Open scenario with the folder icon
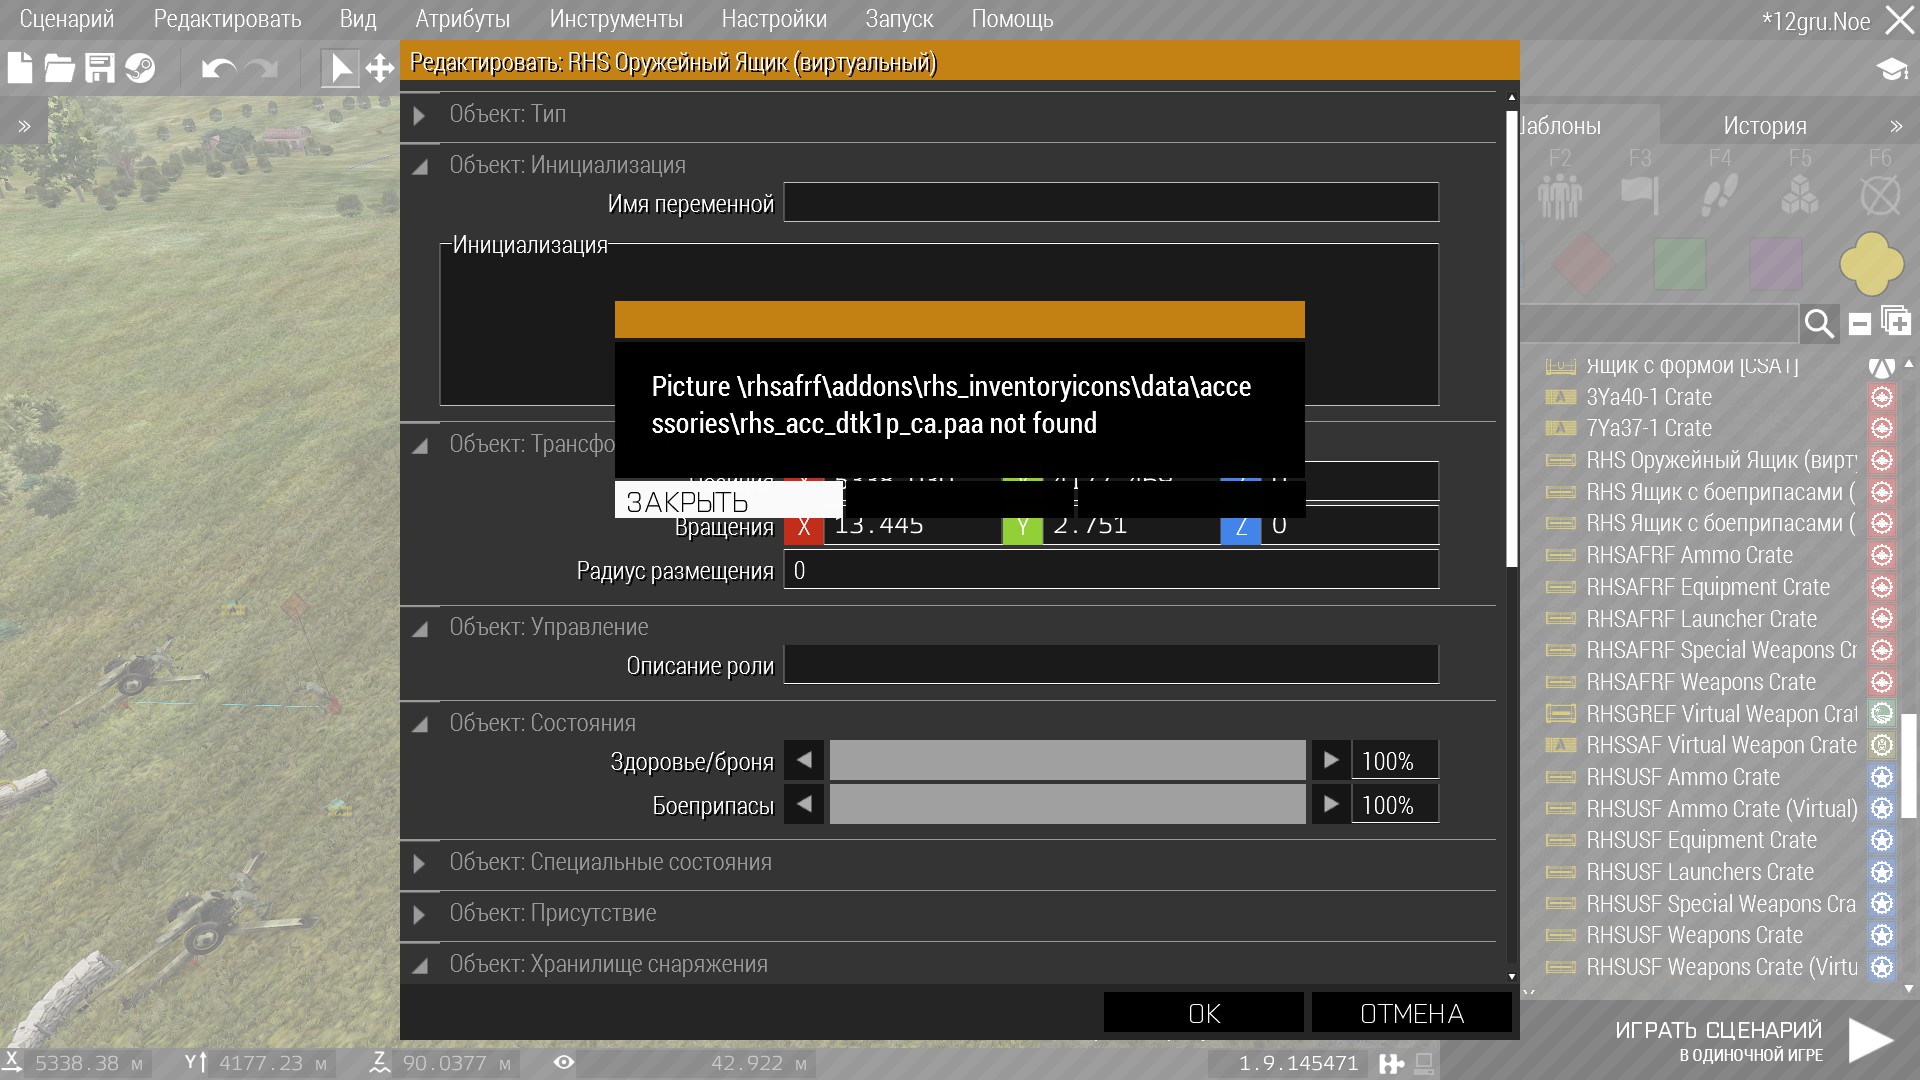1920x1080 pixels. (59, 68)
